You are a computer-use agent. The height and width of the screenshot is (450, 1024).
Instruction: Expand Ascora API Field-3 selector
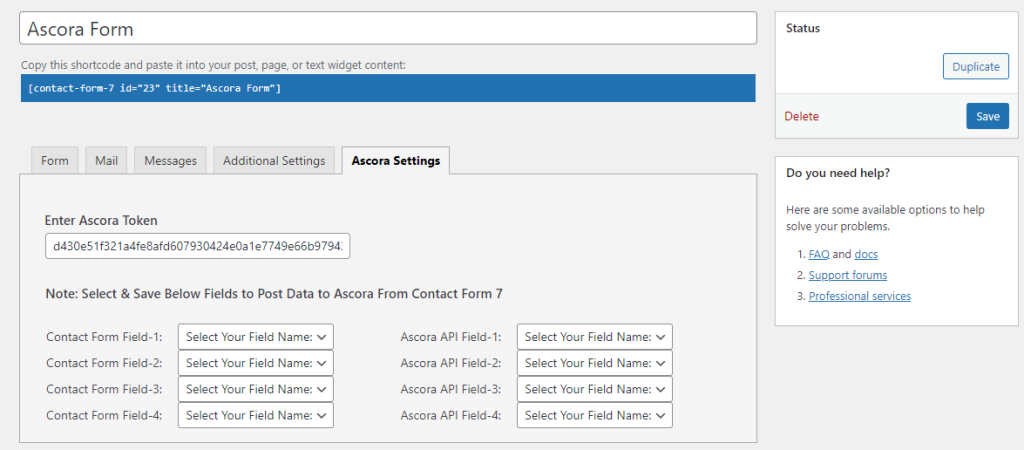(x=594, y=389)
